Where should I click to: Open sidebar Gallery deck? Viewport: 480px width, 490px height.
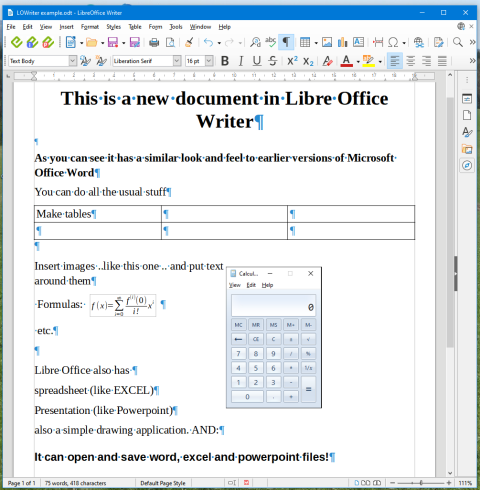coord(467,149)
